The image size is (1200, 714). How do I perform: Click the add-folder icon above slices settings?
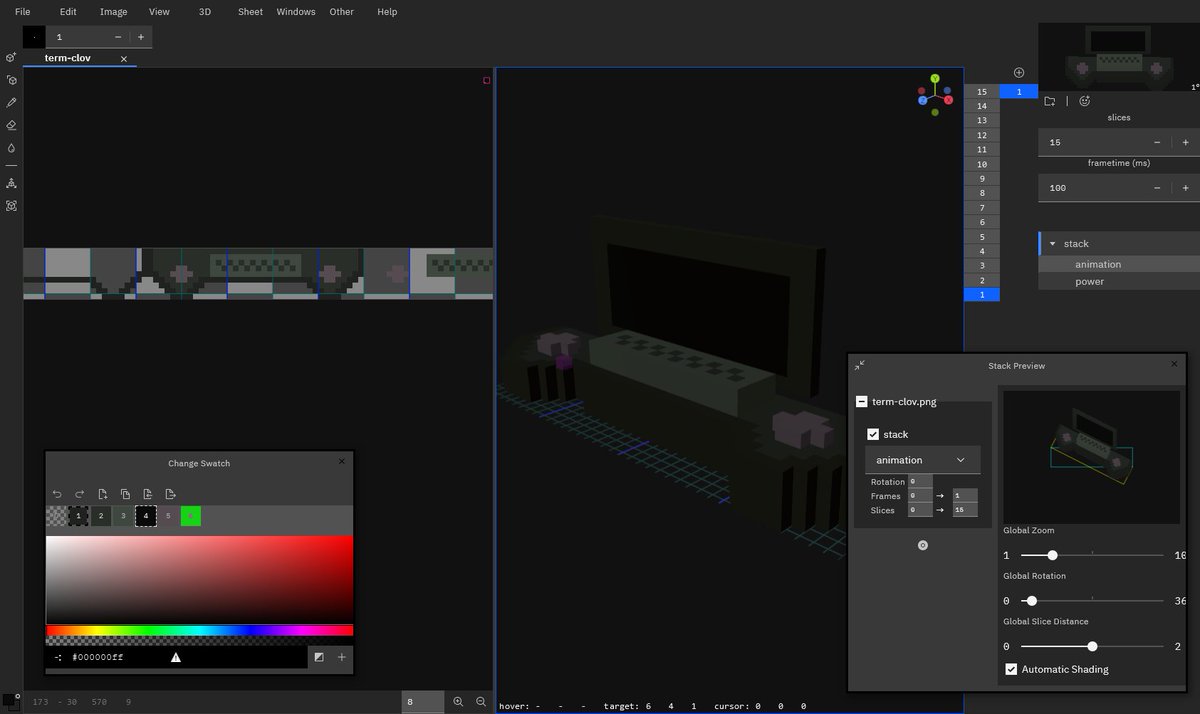(x=1049, y=101)
